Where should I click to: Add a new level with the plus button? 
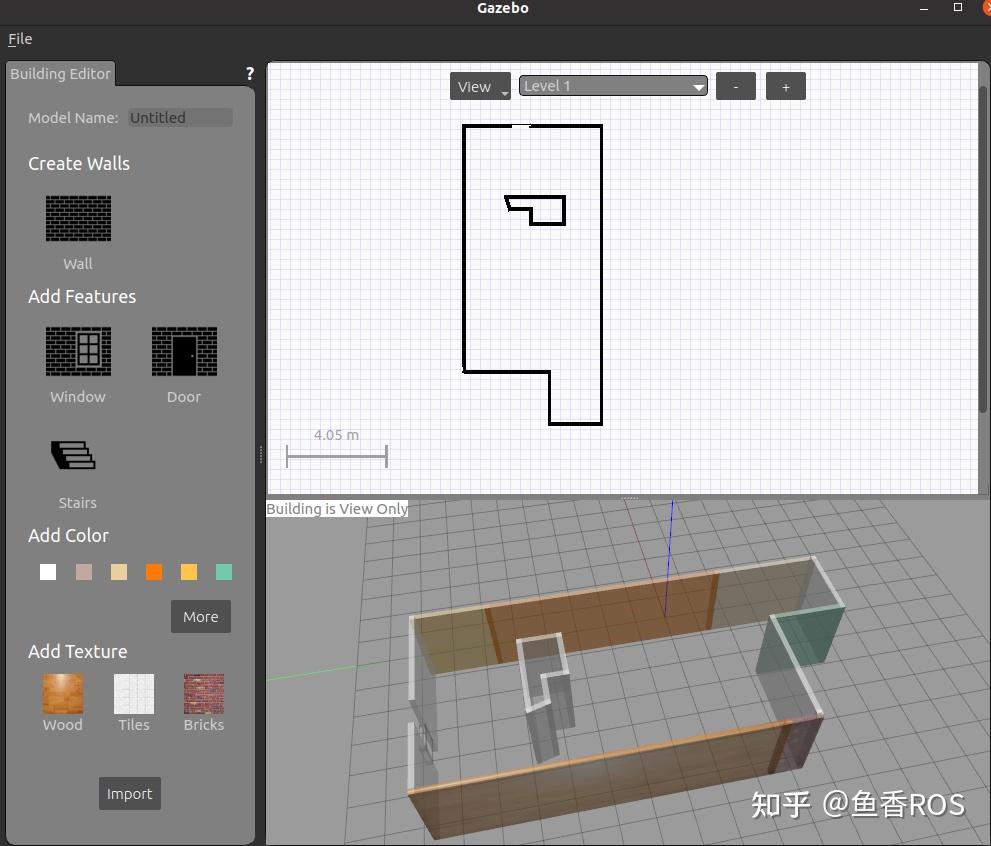[x=786, y=86]
